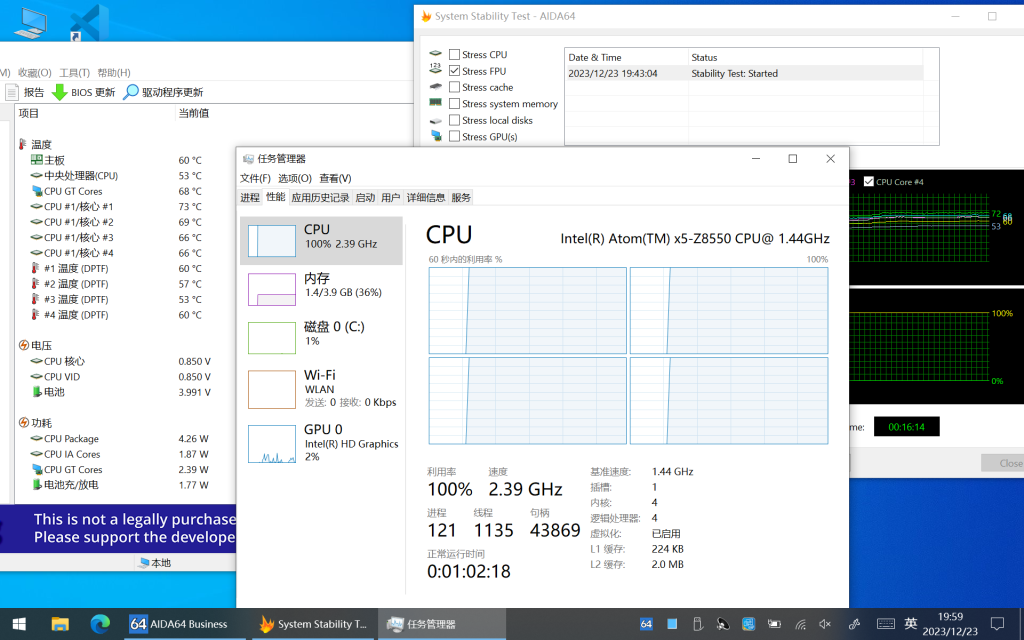Open 文件(F) menu in Task Manager

pyautogui.click(x=255, y=178)
